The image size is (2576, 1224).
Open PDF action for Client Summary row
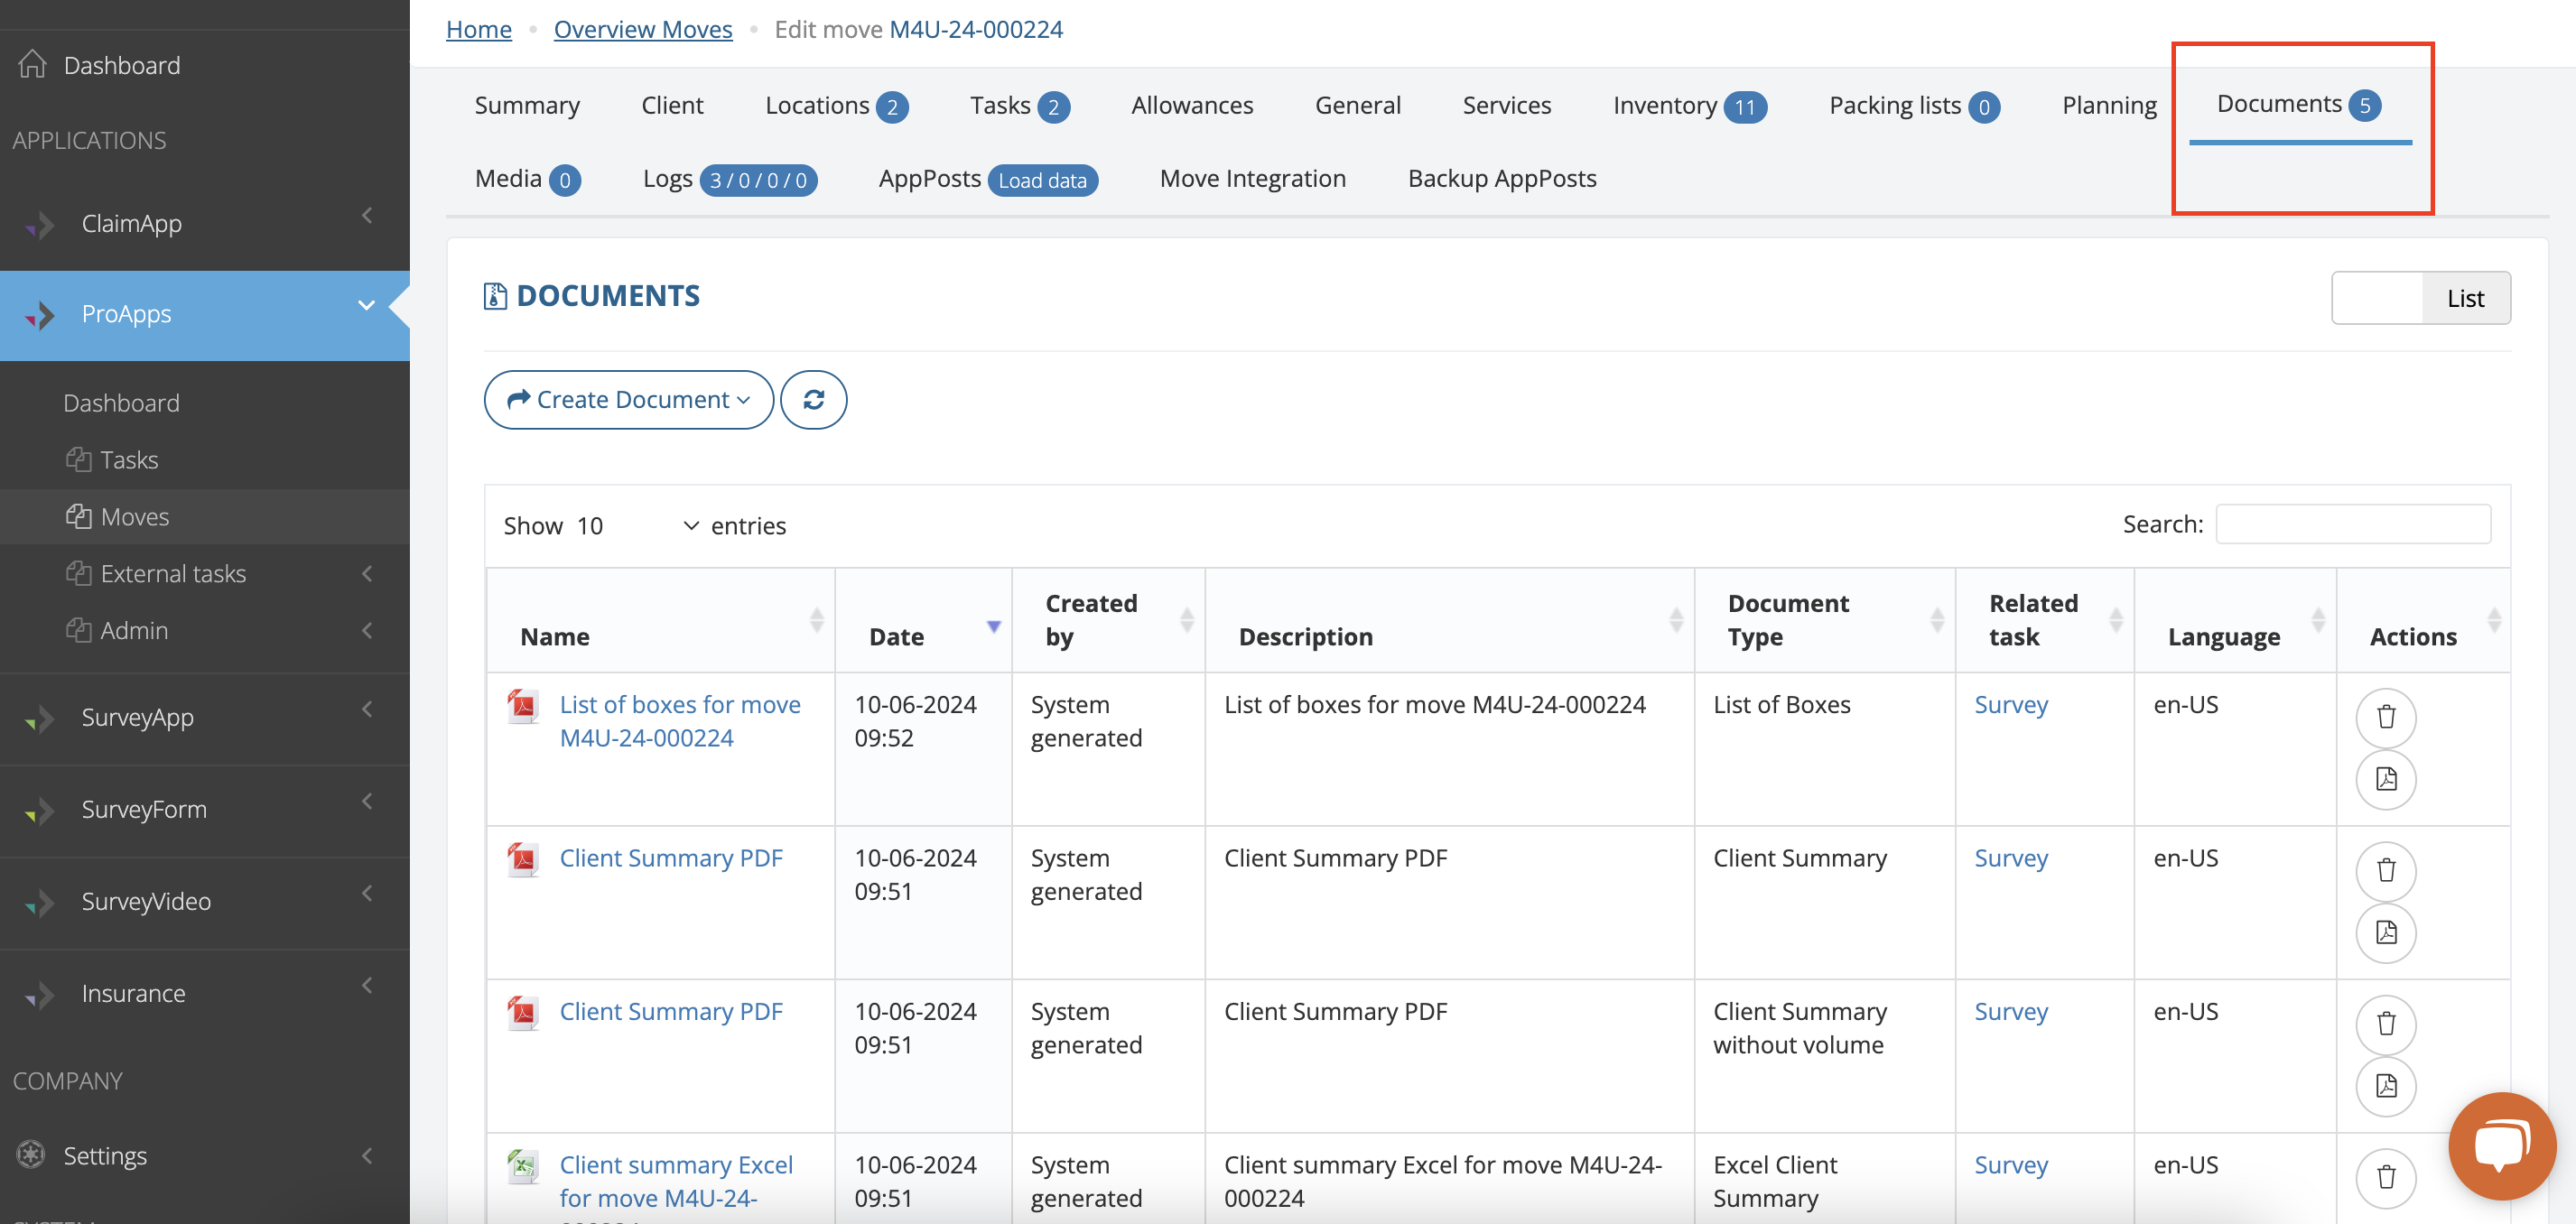(2386, 933)
